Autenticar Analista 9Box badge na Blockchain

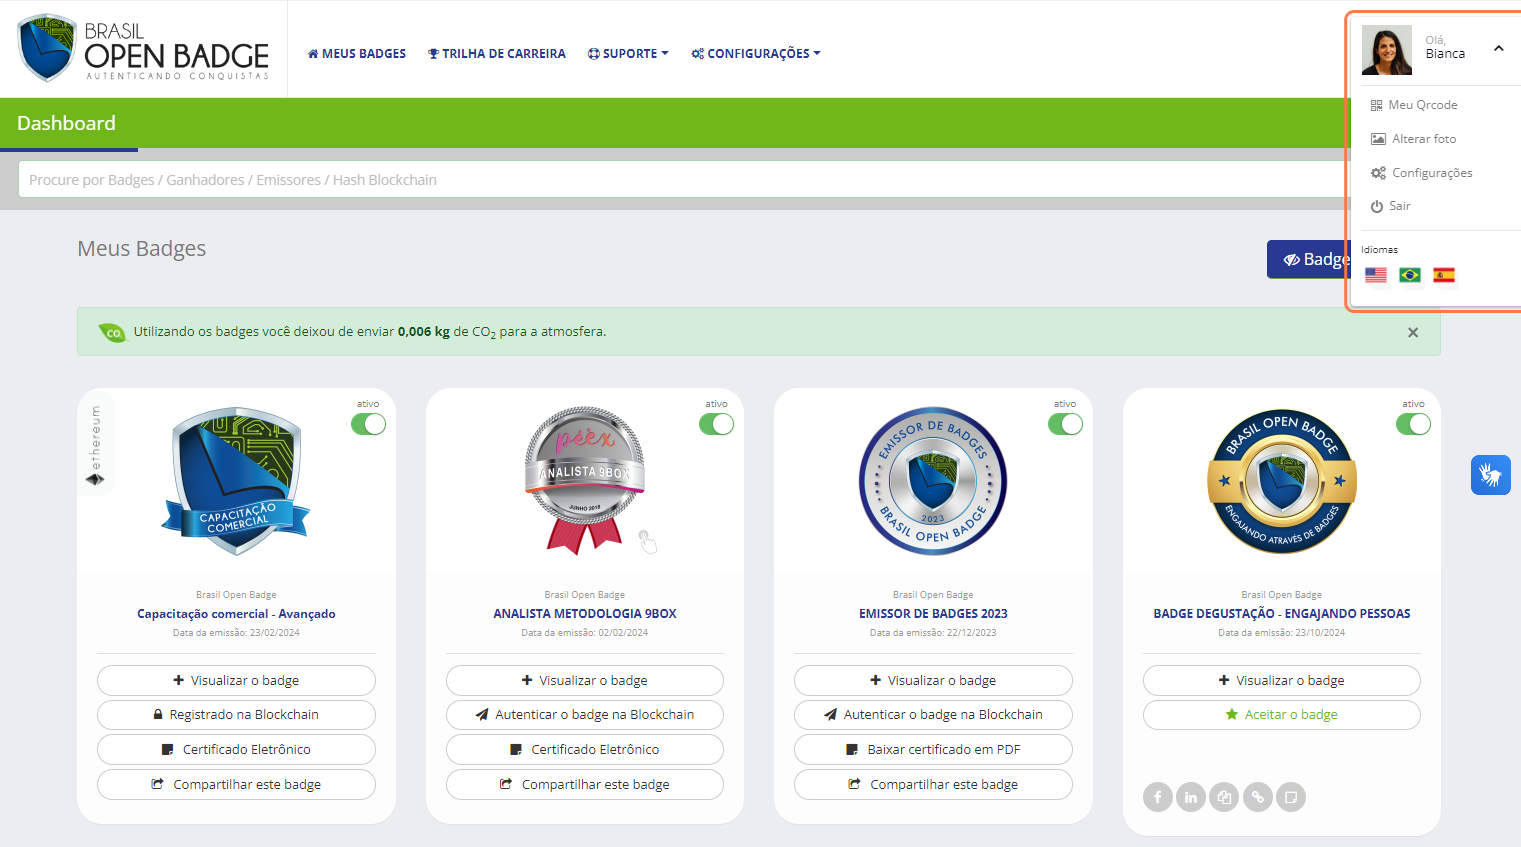585,715
